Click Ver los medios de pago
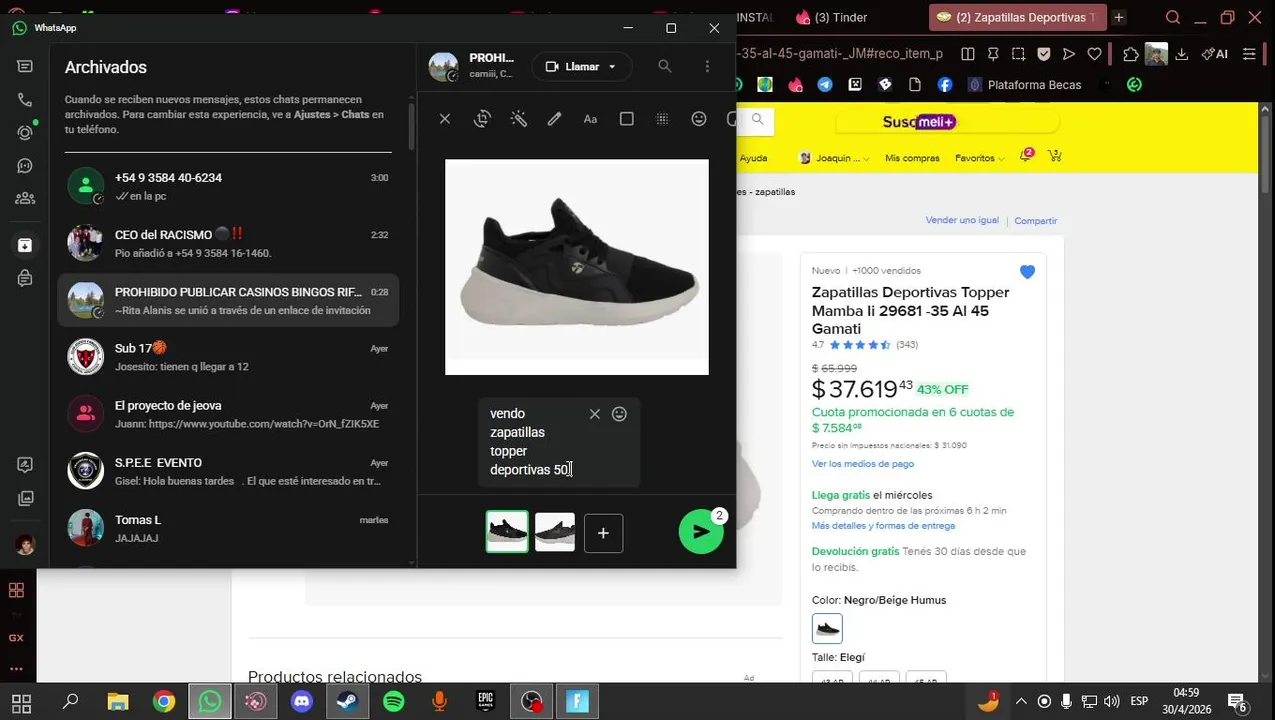Viewport: 1275px width, 720px height. (x=863, y=464)
